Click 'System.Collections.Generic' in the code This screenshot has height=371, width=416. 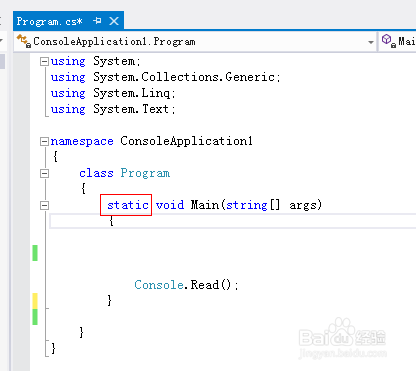[184, 77]
